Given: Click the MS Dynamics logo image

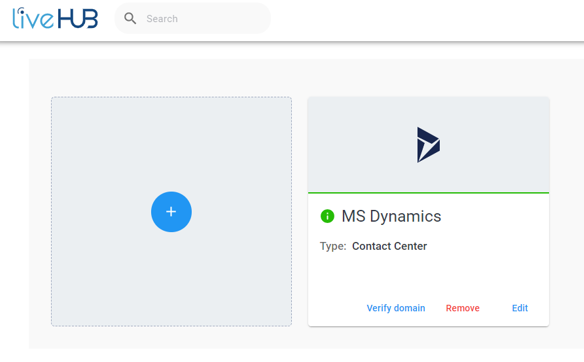Looking at the screenshot, I should click(428, 145).
